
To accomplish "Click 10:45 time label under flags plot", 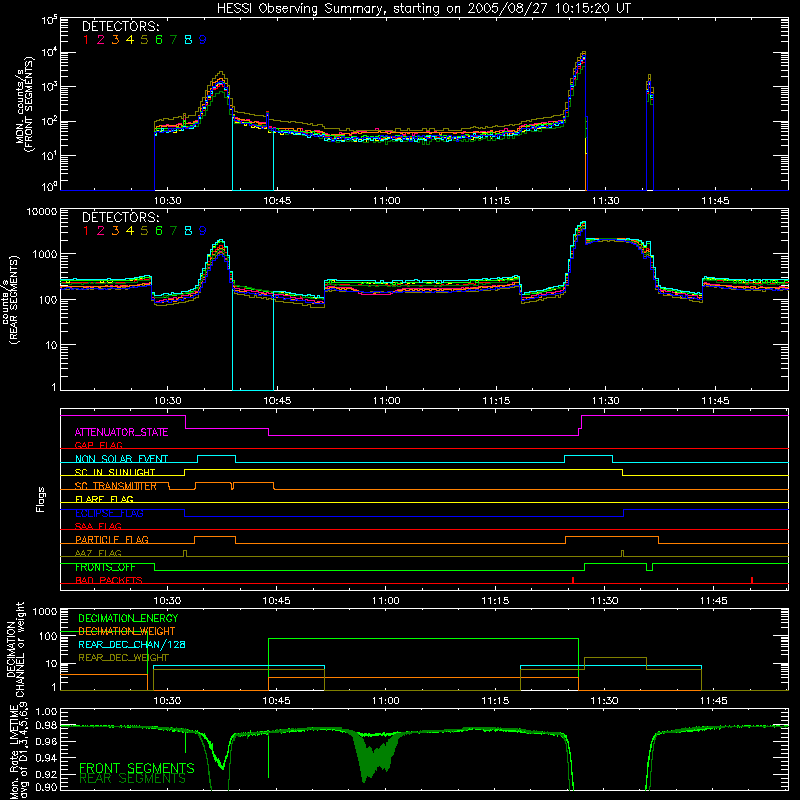I will pos(277,601).
